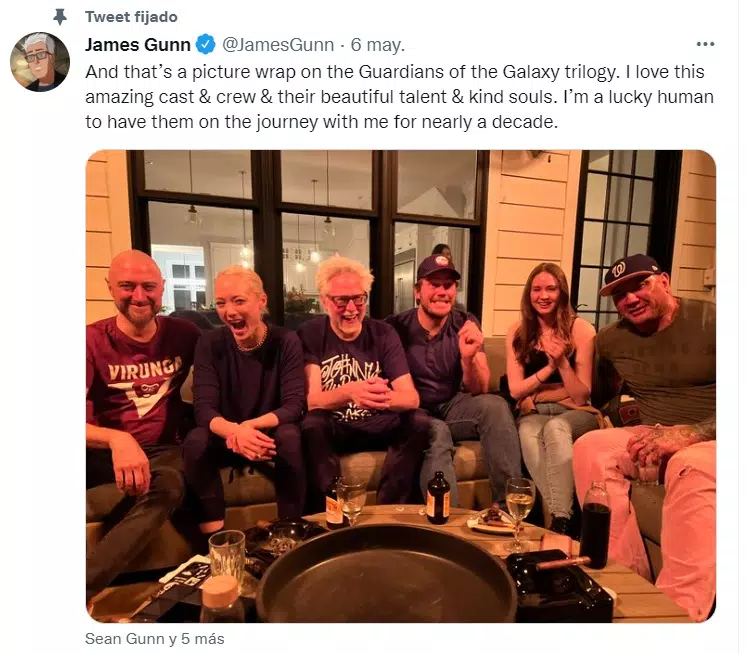Click the pin icon beside Tweet fijado

[x=60, y=16]
